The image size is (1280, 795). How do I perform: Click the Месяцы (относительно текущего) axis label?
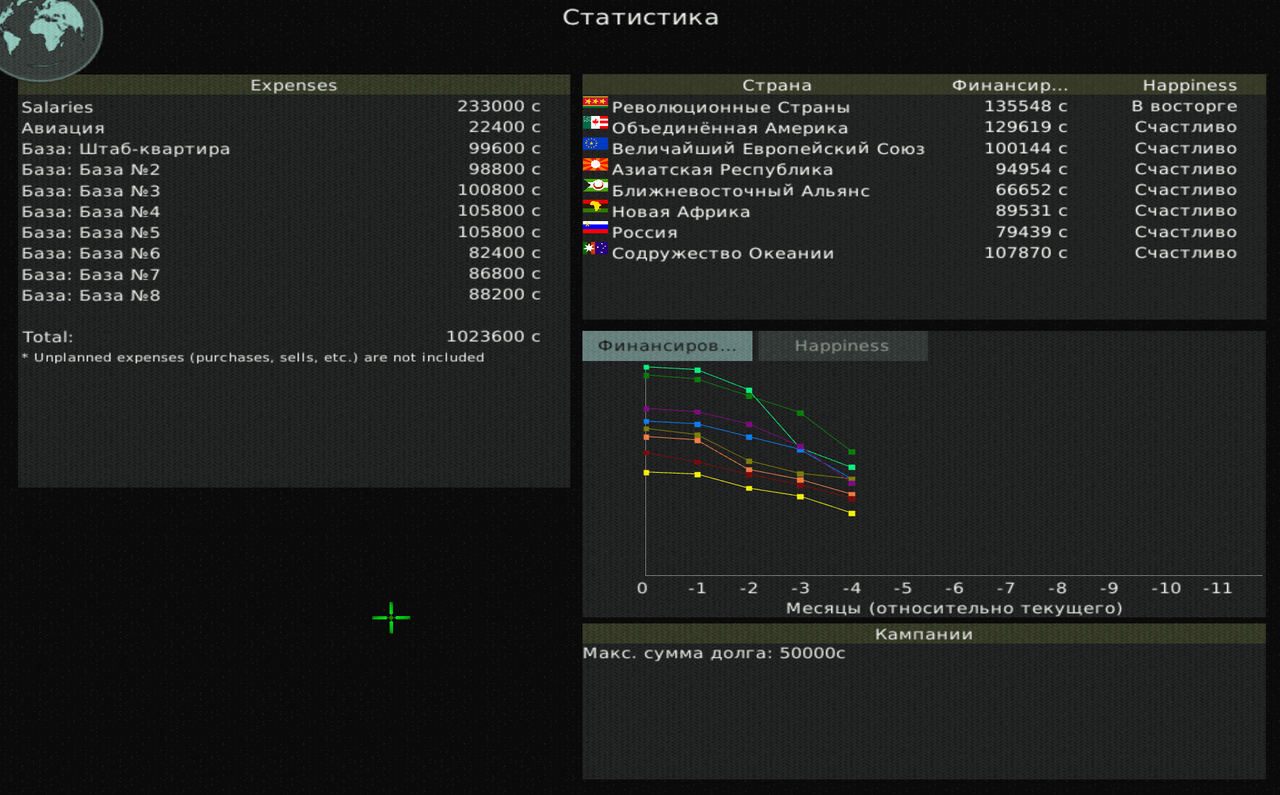pyautogui.click(x=954, y=608)
